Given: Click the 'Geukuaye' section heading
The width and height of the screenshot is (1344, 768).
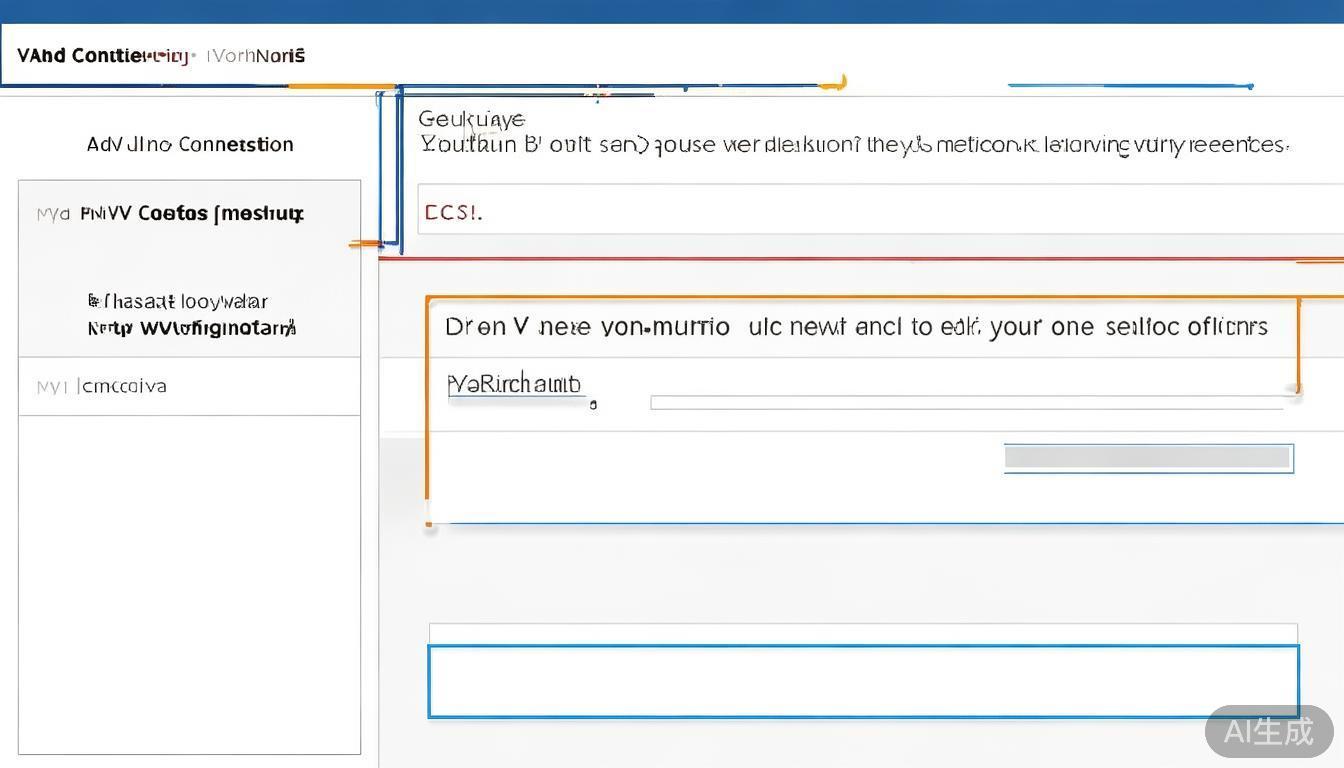Looking at the screenshot, I should 471,120.
